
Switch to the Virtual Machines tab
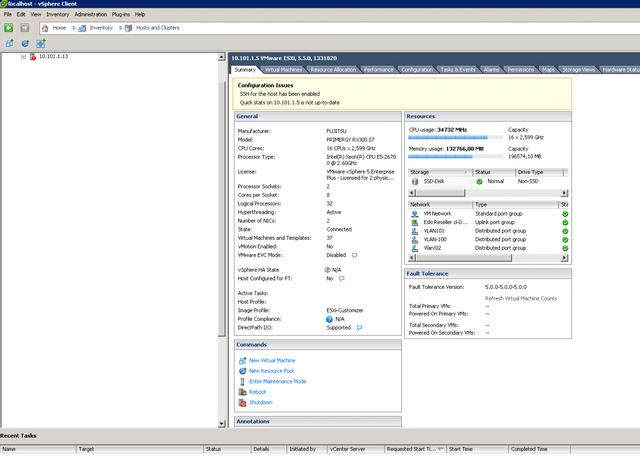point(283,70)
